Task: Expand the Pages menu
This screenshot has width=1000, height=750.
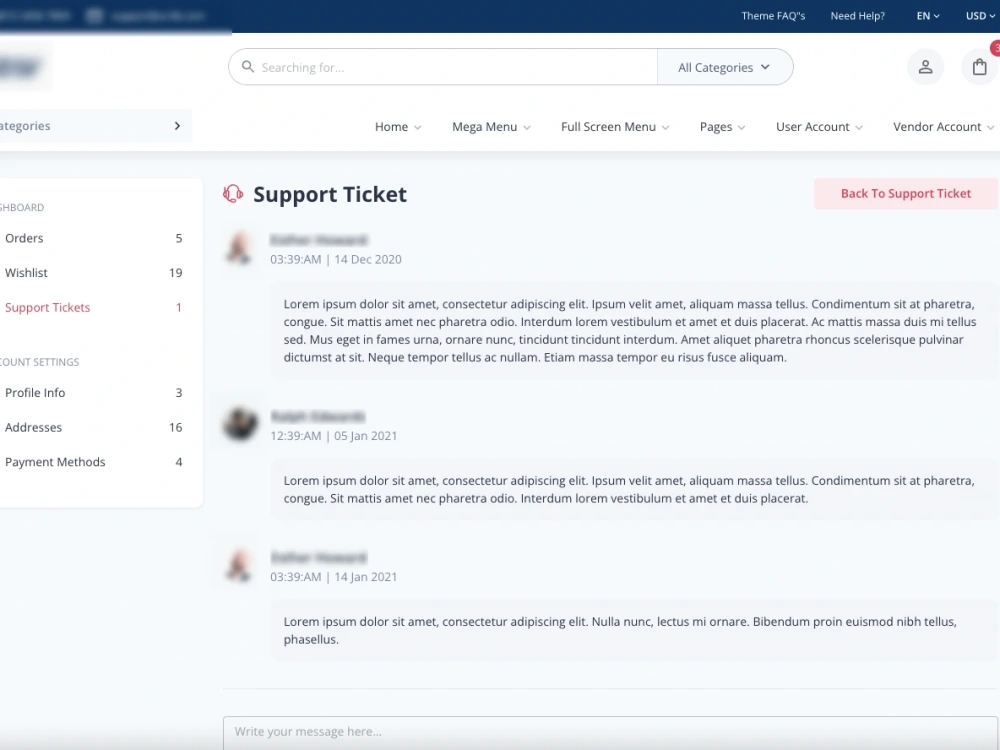Action: point(722,127)
